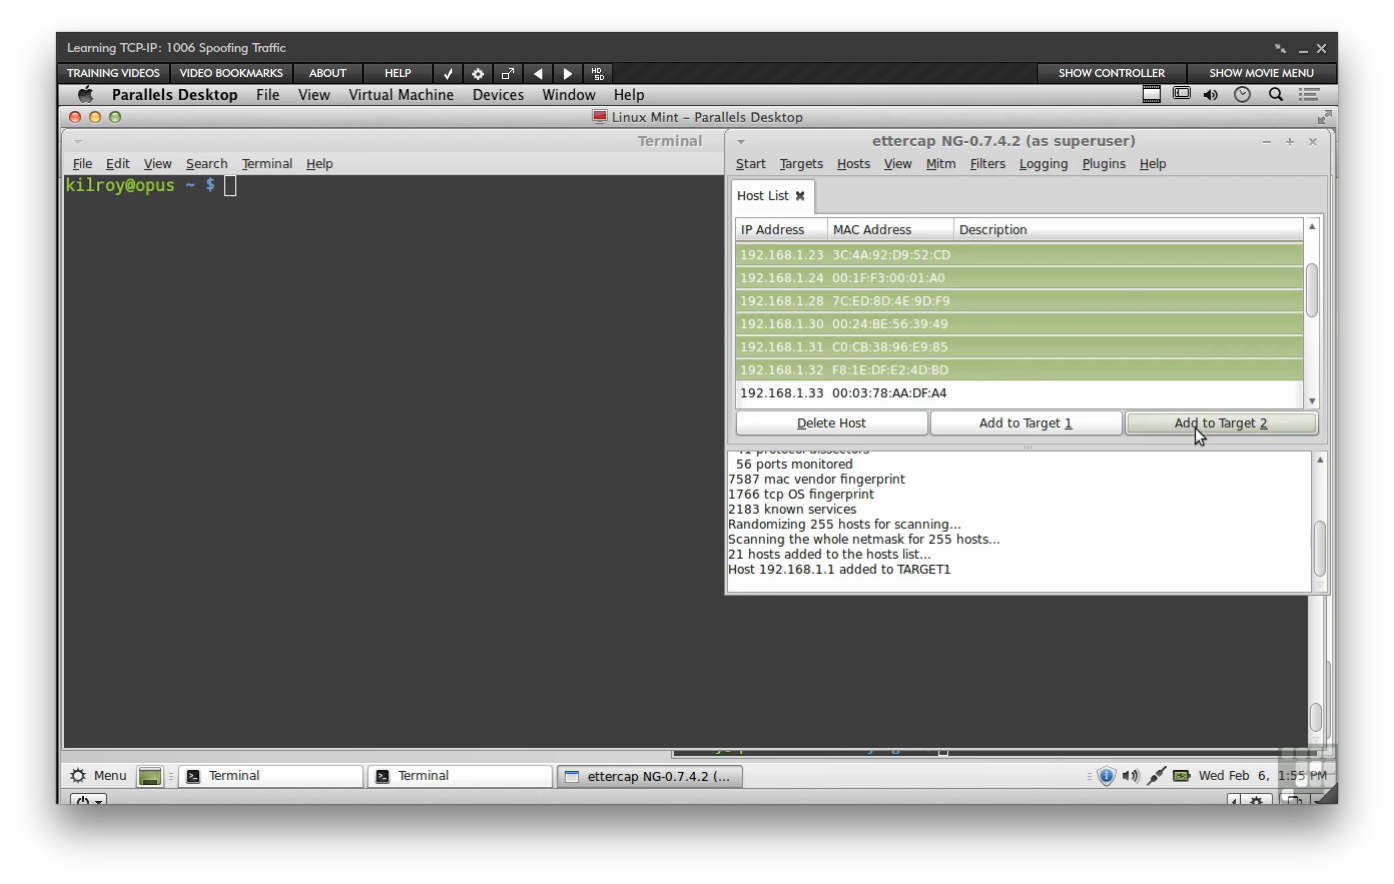Click host list scrollbar up arrow

[1312, 227]
